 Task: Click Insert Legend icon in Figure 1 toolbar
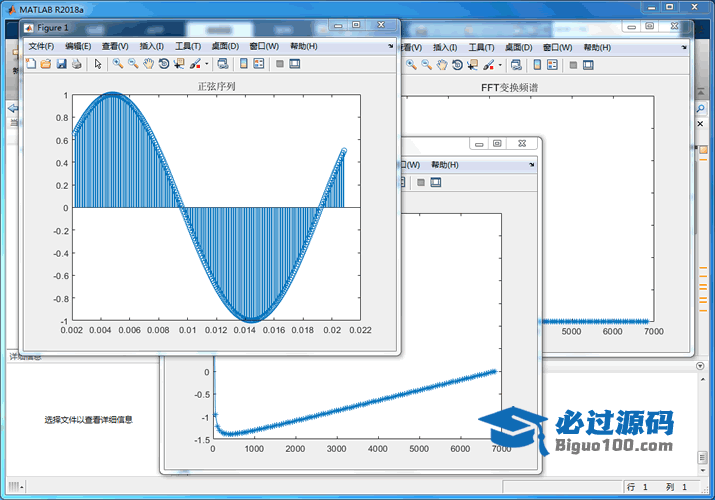pos(259,64)
